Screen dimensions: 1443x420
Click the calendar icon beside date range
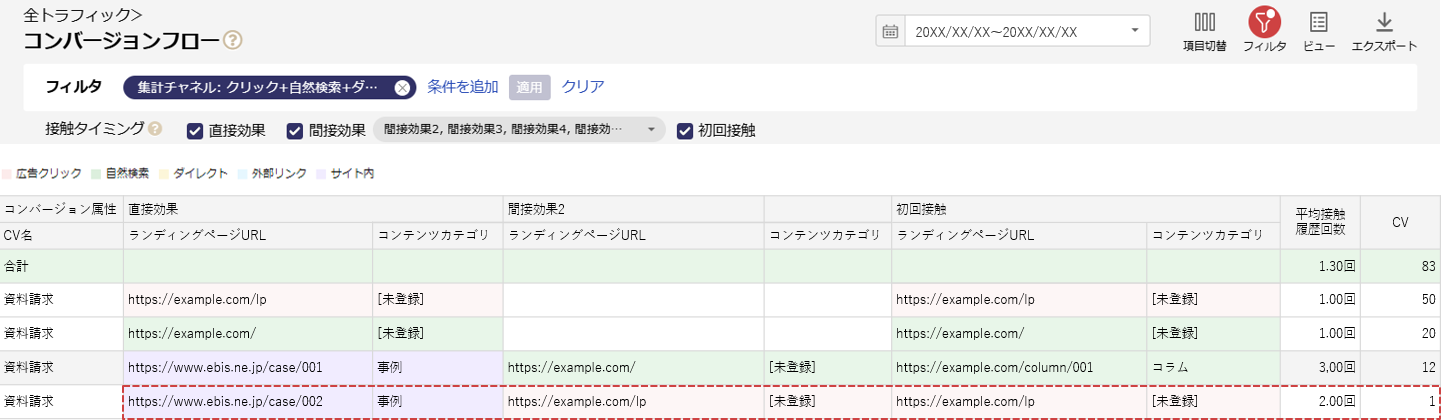(890, 31)
